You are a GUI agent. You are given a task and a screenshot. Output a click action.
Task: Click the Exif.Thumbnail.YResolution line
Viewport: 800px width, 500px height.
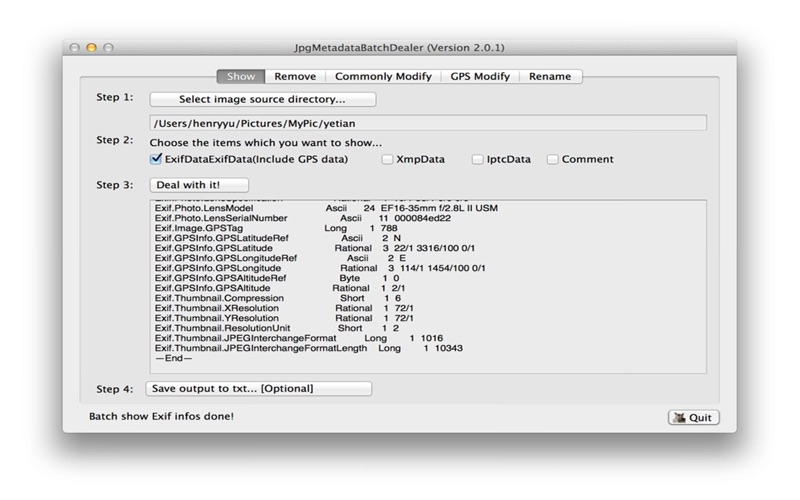click(284, 318)
